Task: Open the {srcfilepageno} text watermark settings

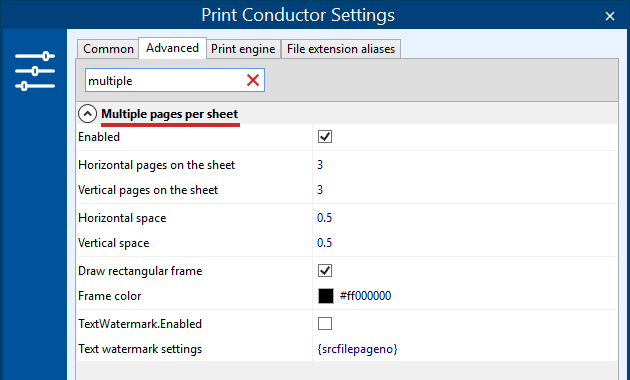Action: click(357, 349)
